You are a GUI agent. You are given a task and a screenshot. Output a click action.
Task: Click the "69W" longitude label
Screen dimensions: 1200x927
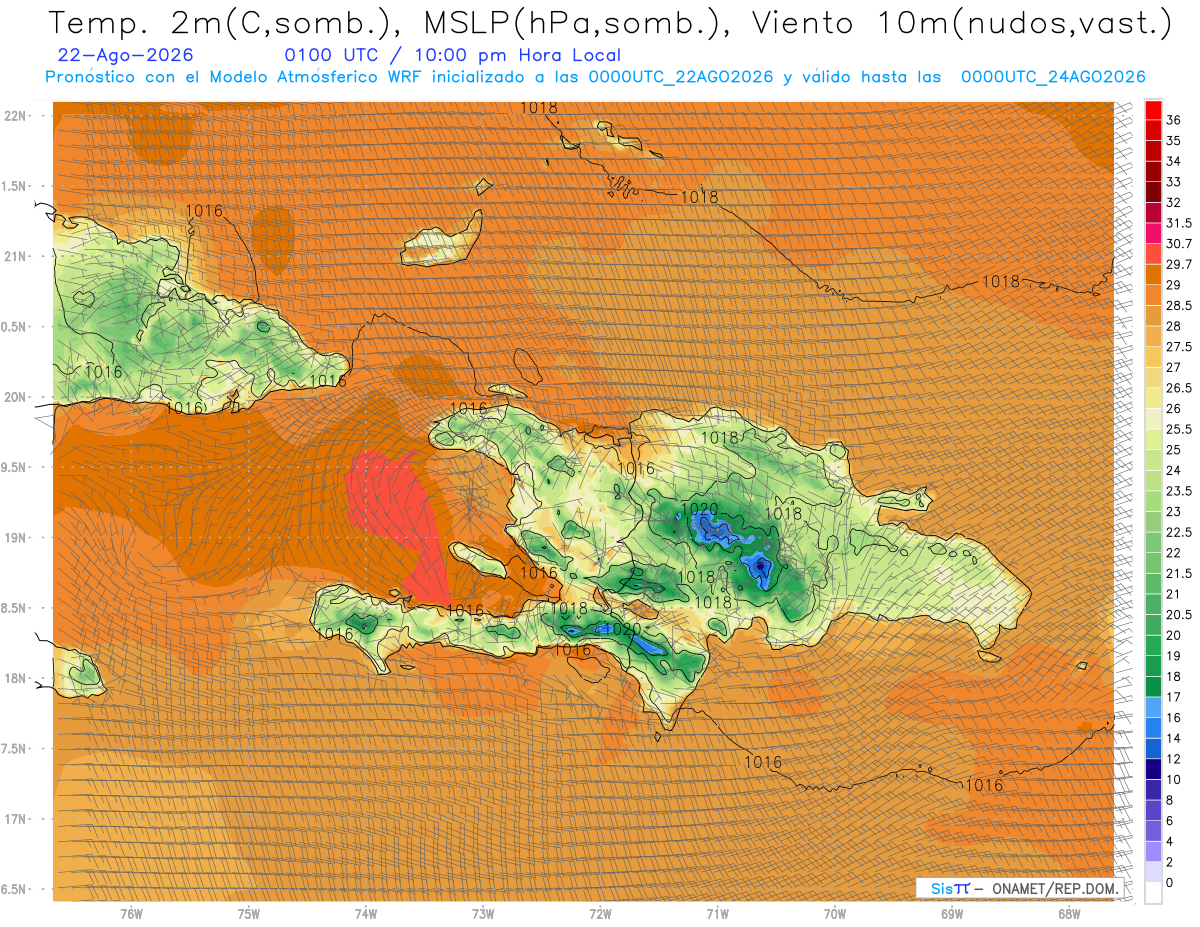tap(952, 913)
